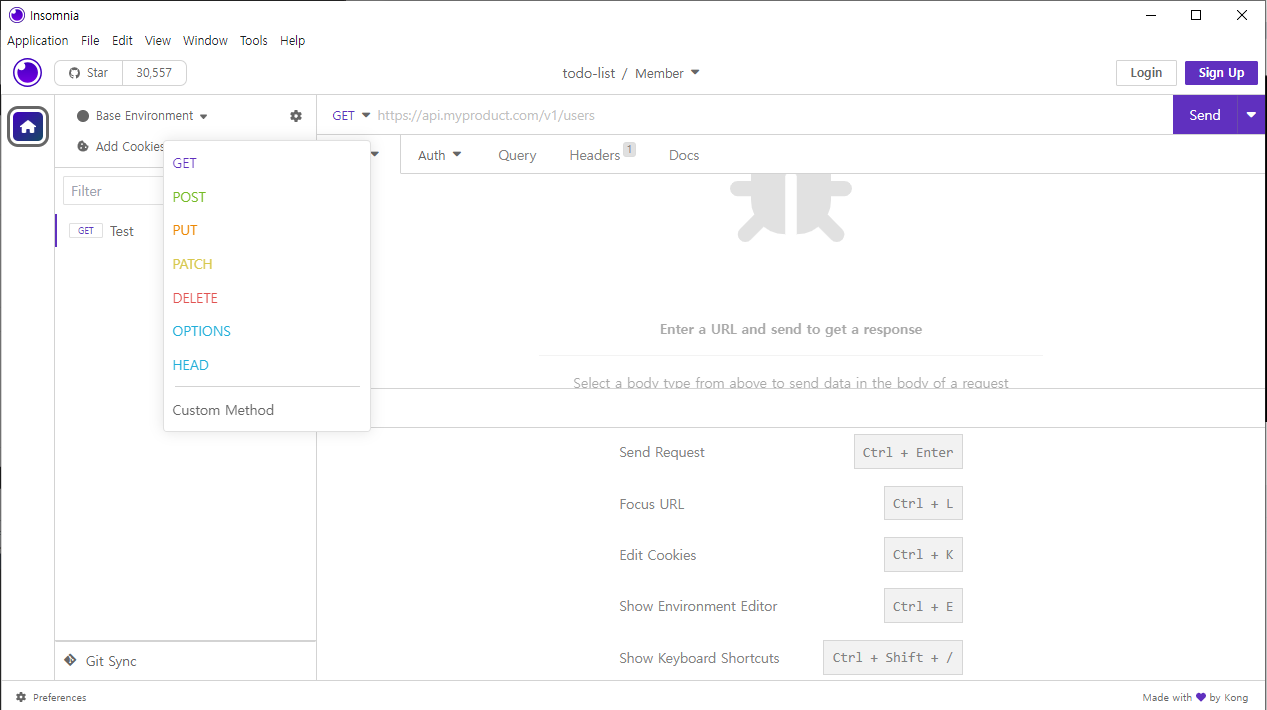Select OPTIONS from the method list
The image size is (1267, 710).
(x=267, y=331)
